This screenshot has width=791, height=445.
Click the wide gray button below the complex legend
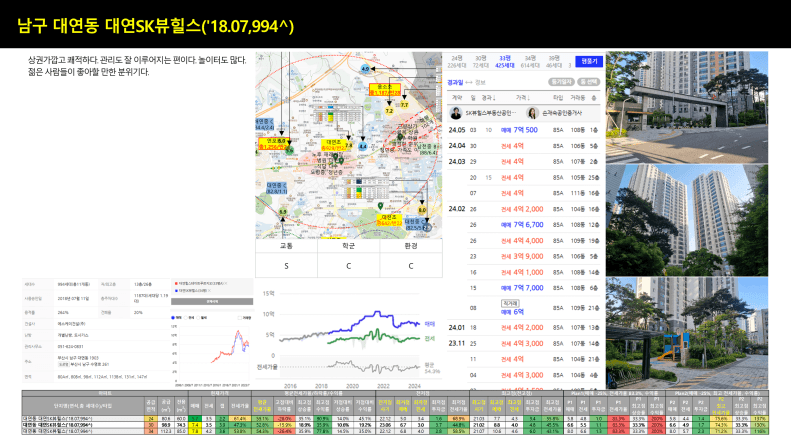coord(212,301)
